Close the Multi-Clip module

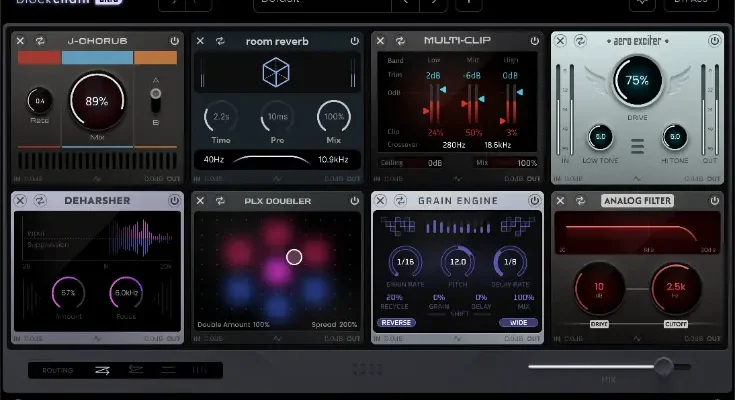pos(380,41)
